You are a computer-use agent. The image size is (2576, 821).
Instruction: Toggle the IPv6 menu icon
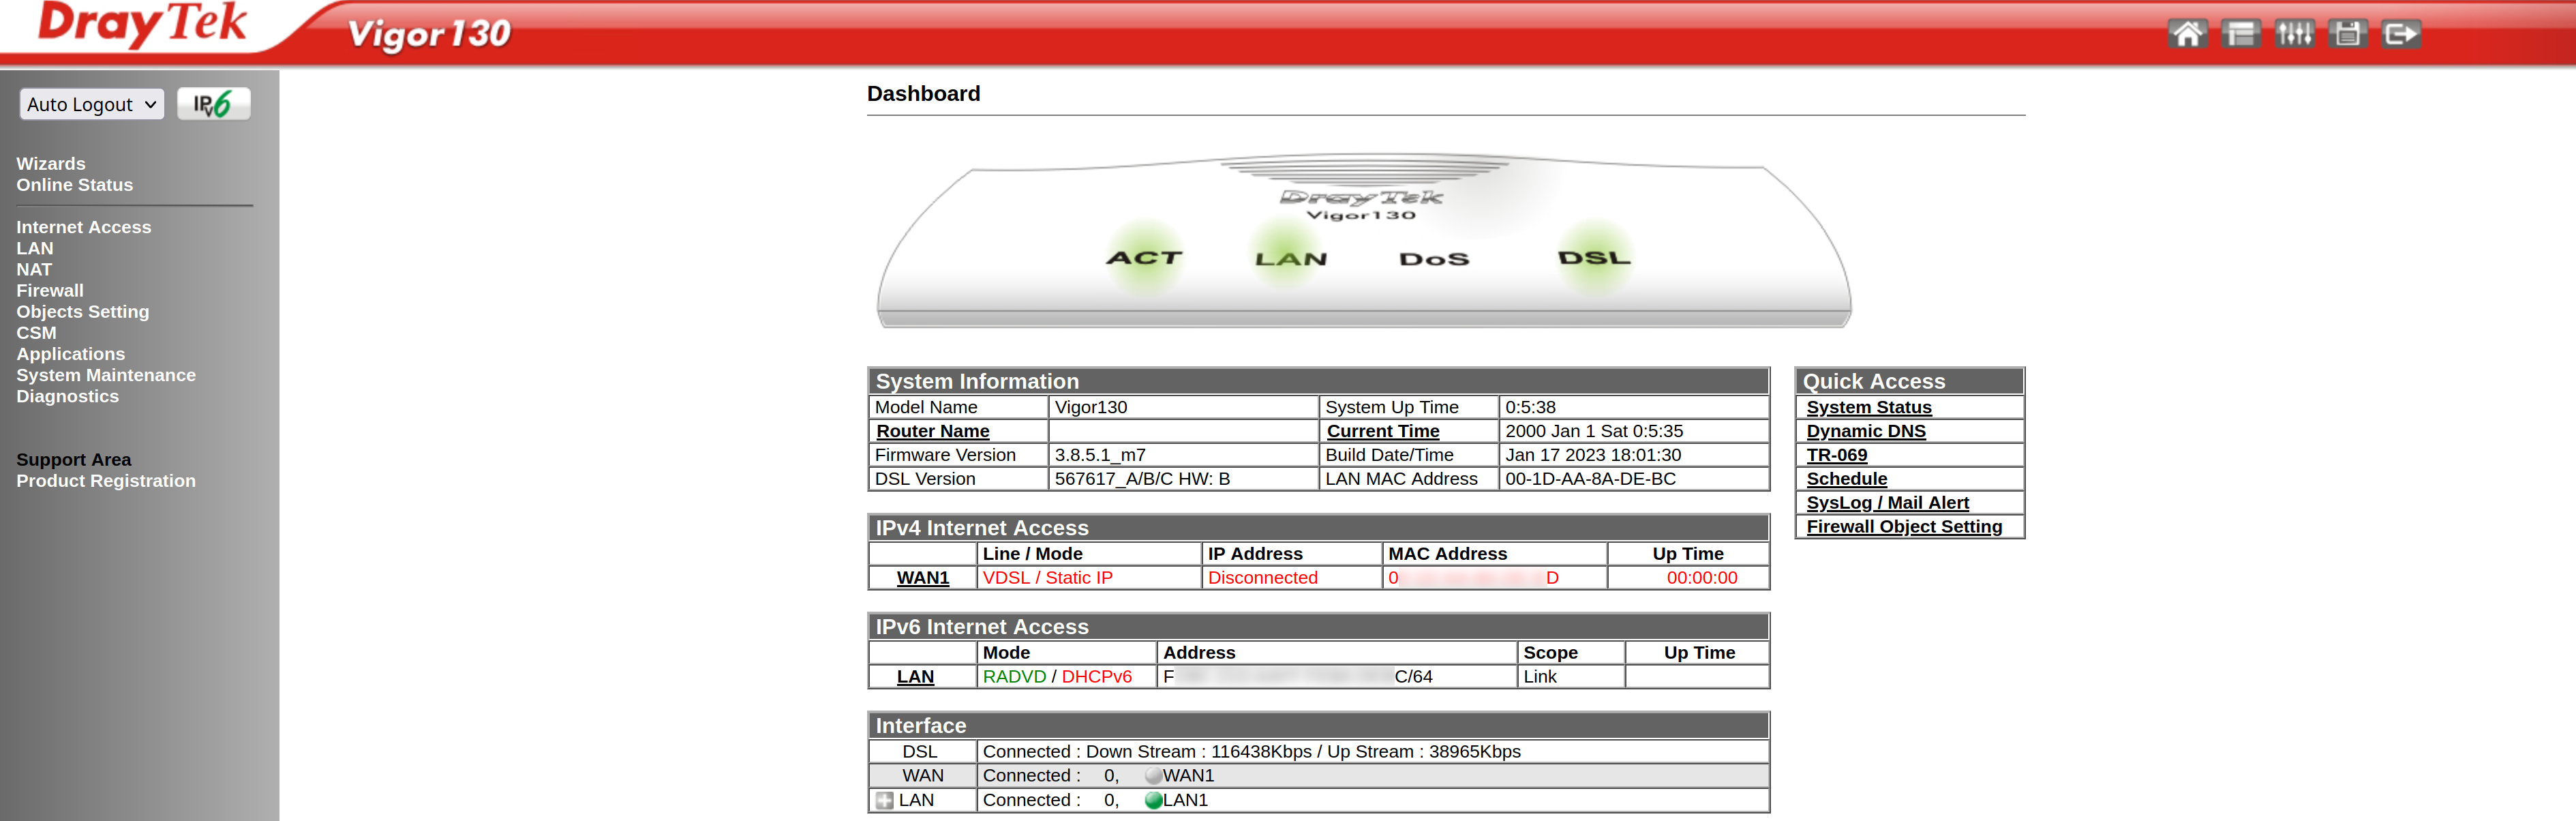pyautogui.click(x=213, y=104)
